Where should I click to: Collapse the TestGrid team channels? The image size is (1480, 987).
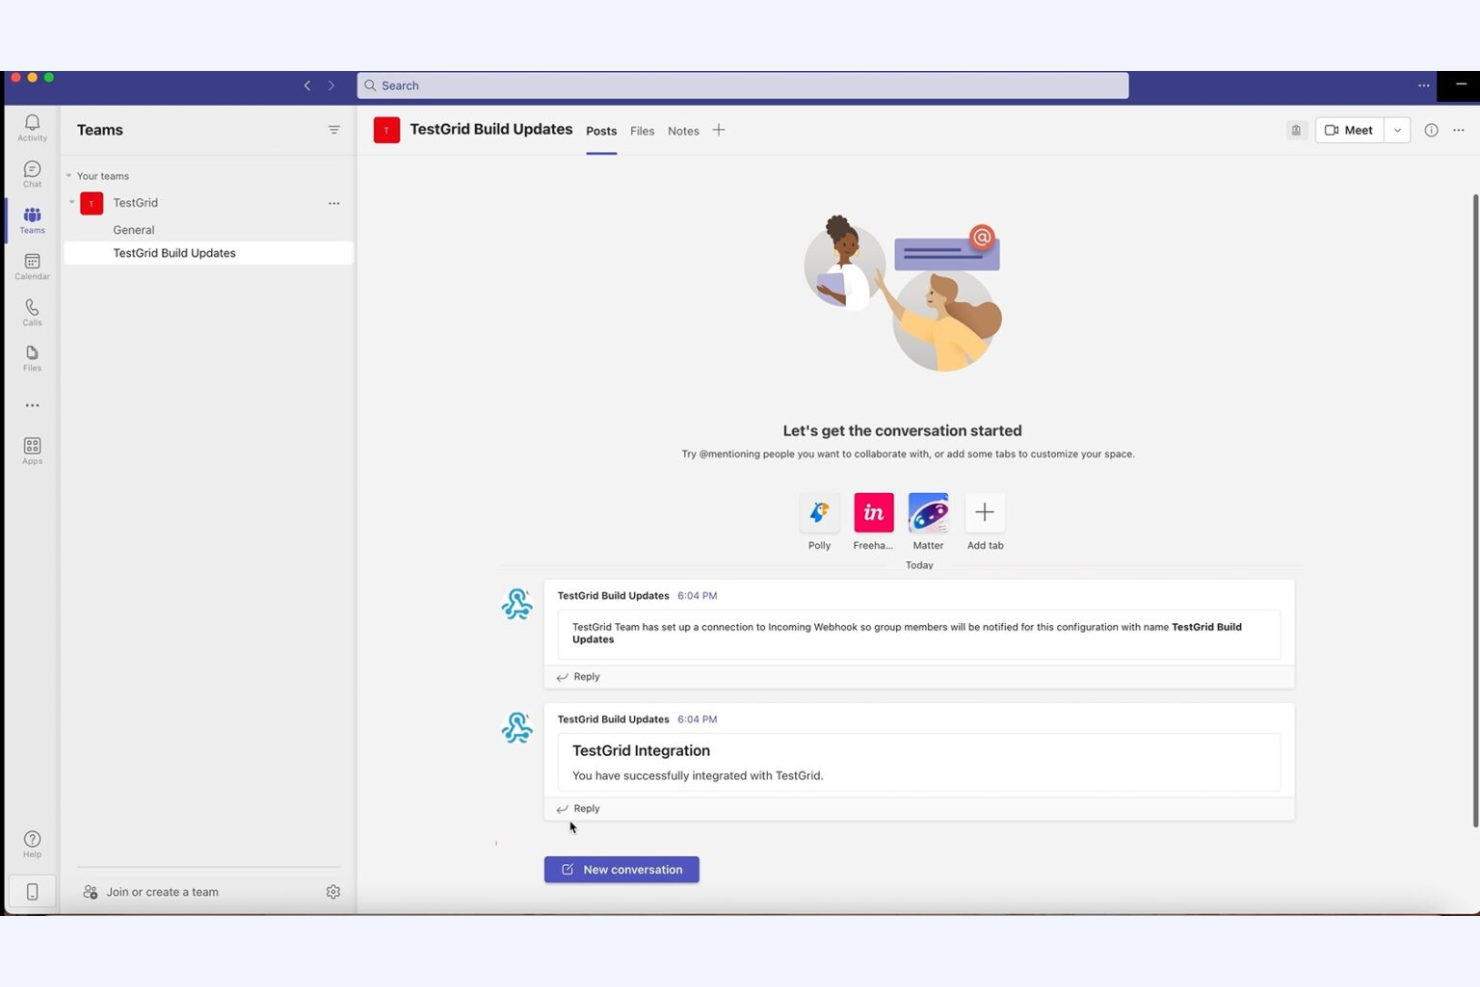71,202
